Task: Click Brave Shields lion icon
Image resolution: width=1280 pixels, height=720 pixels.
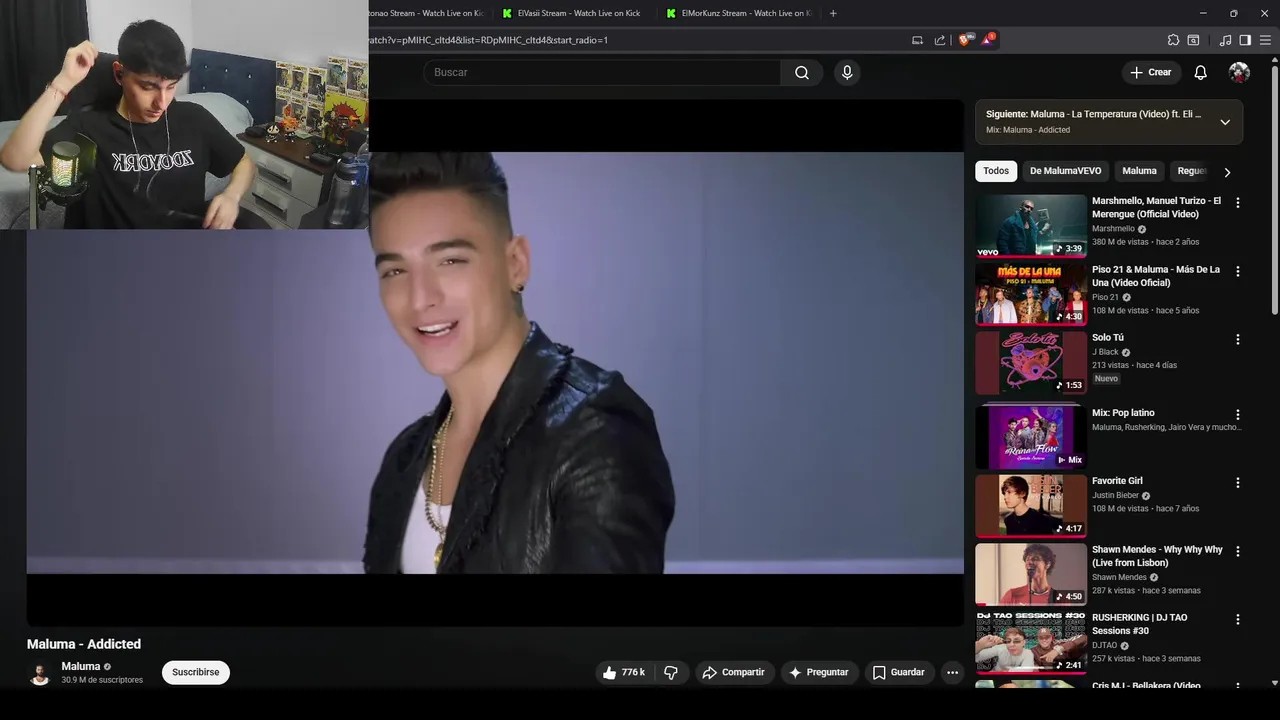Action: pyautogui.click(x=964, y=40)
